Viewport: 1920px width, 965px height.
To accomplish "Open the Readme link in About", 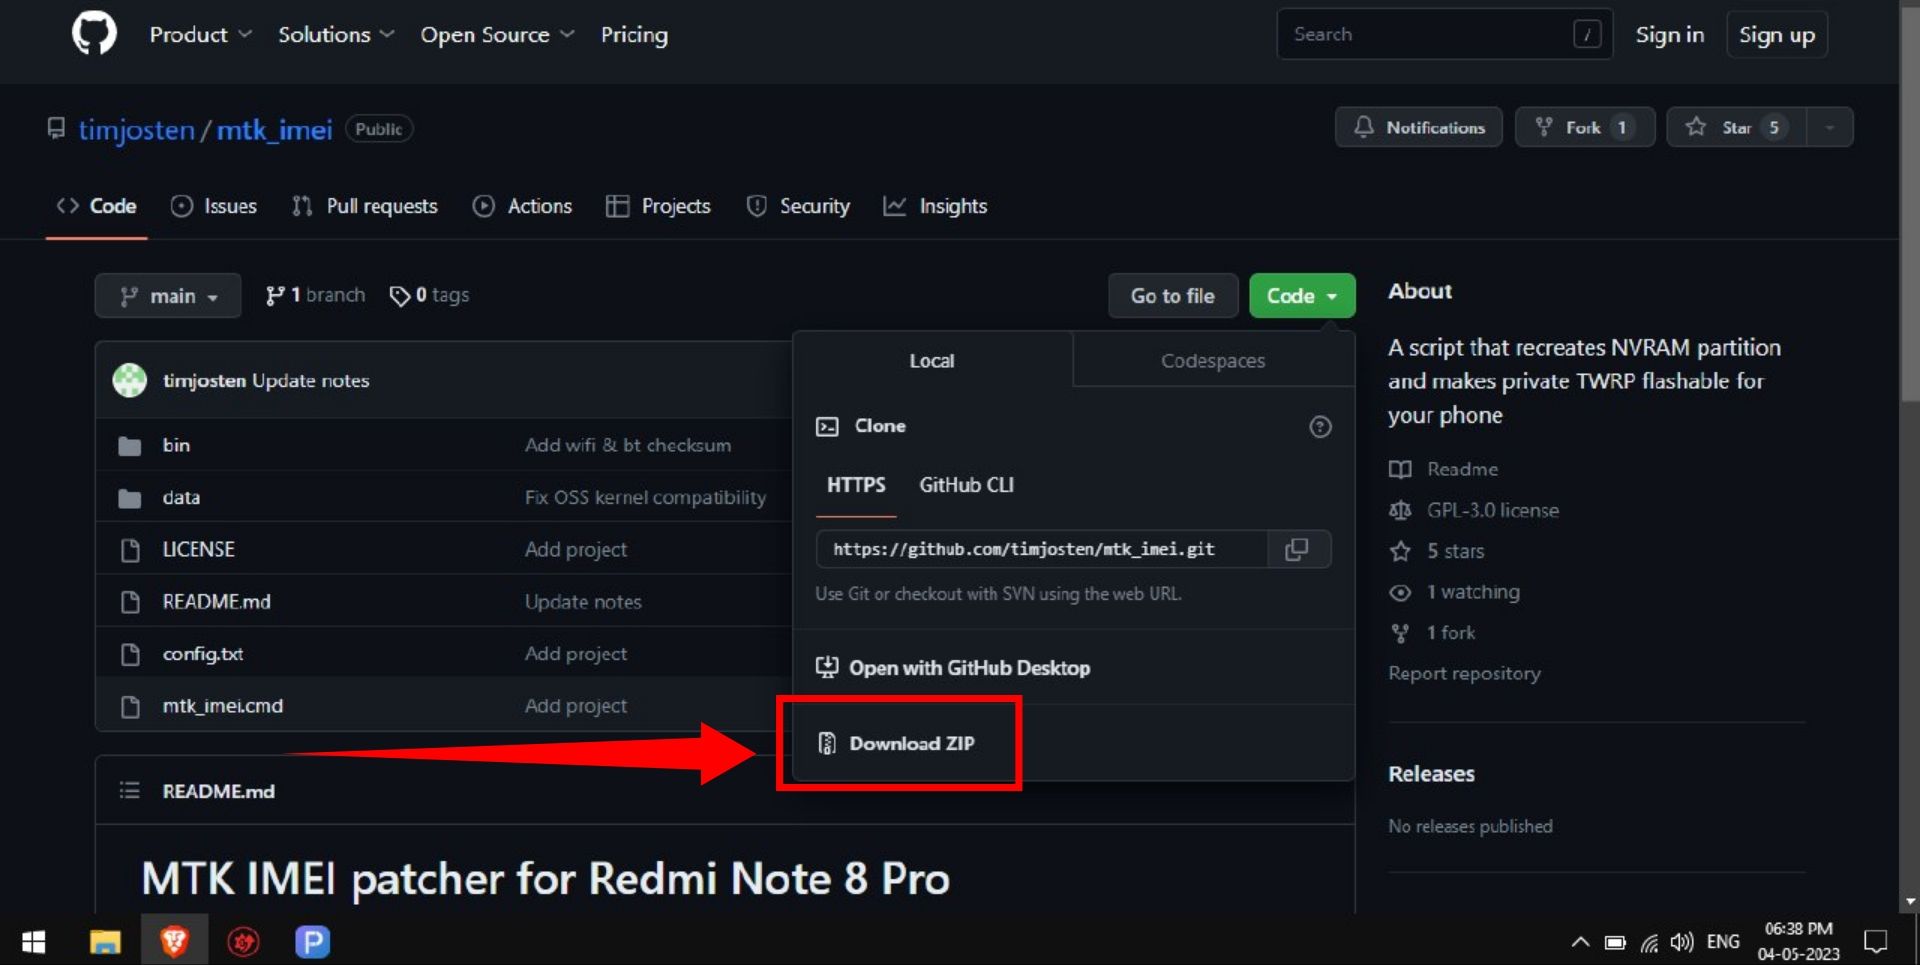I will pyautogui.click(x=1444, y=470).
